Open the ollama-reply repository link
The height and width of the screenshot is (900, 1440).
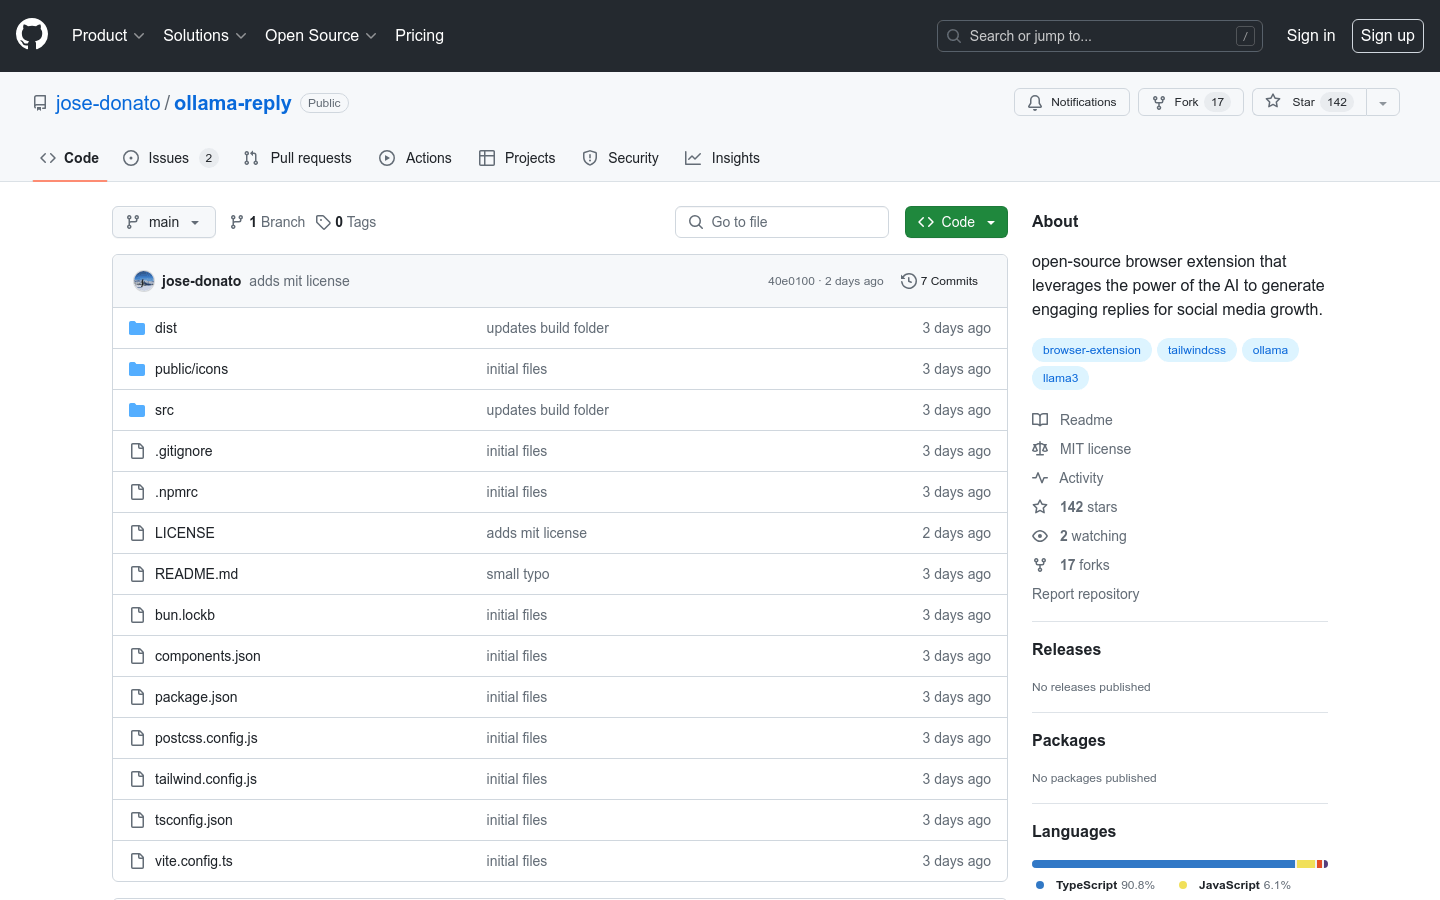[233, 103]
